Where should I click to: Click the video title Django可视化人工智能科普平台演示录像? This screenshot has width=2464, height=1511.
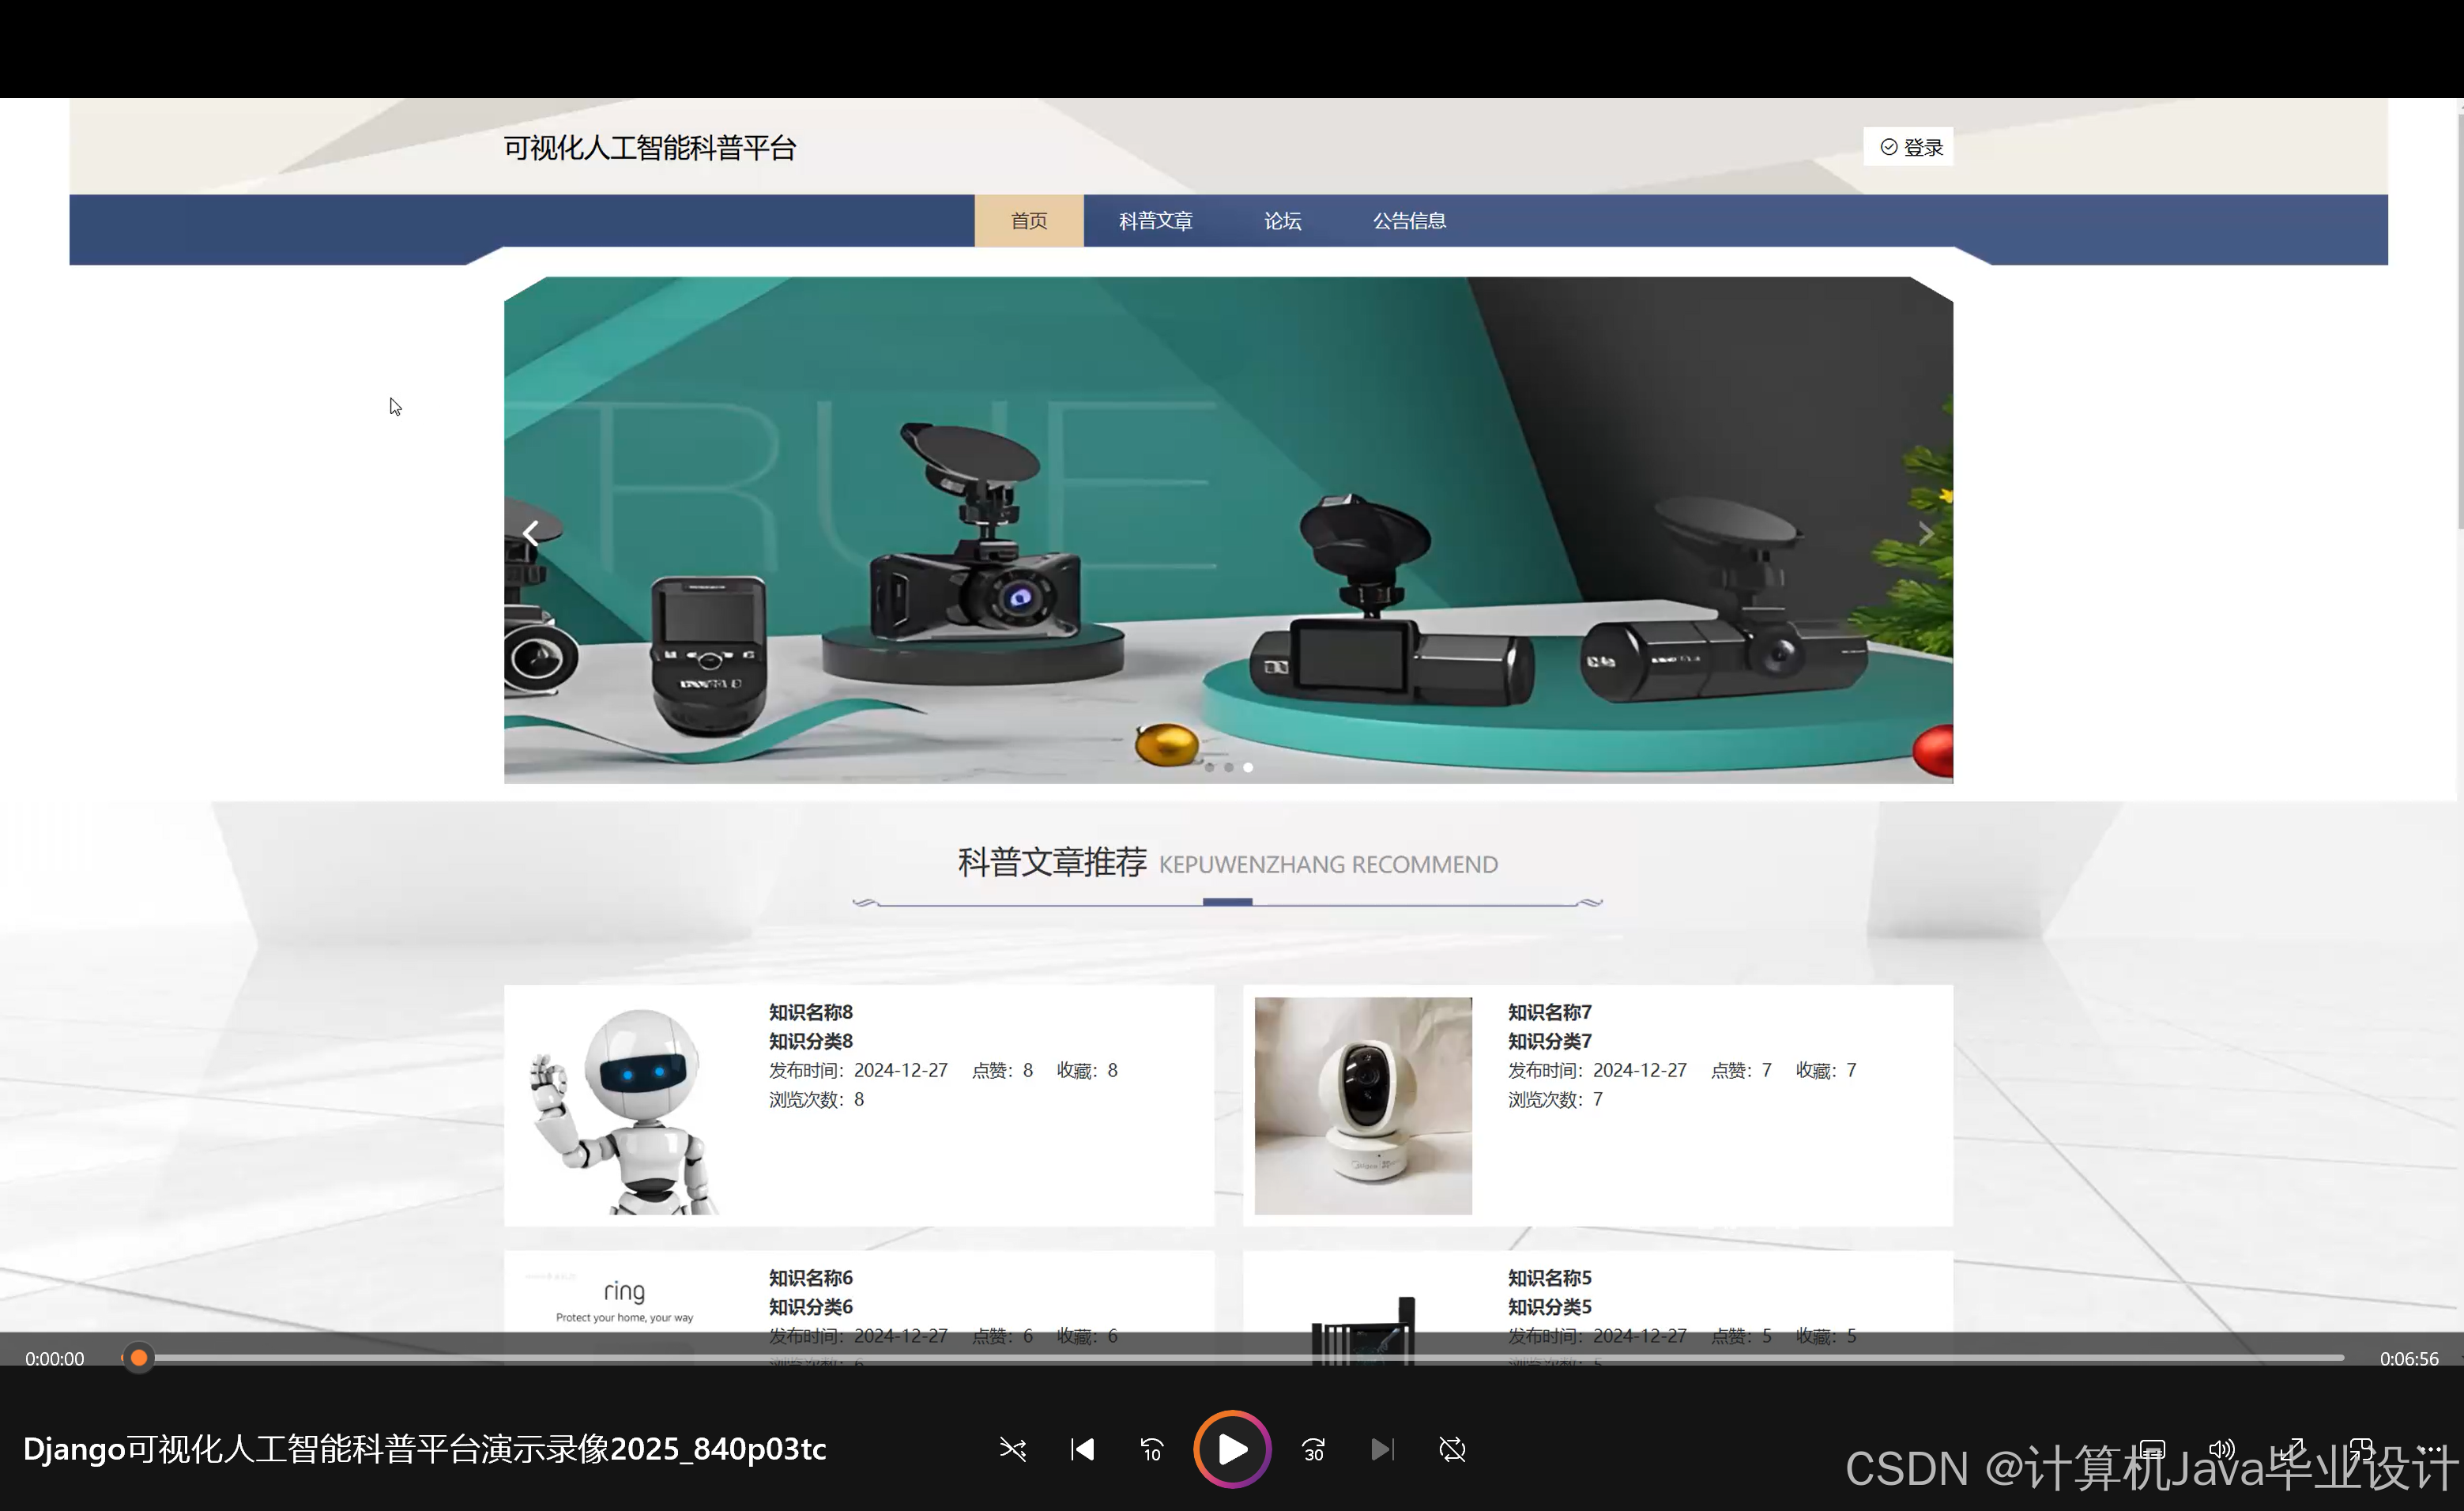pos(424,1449)
